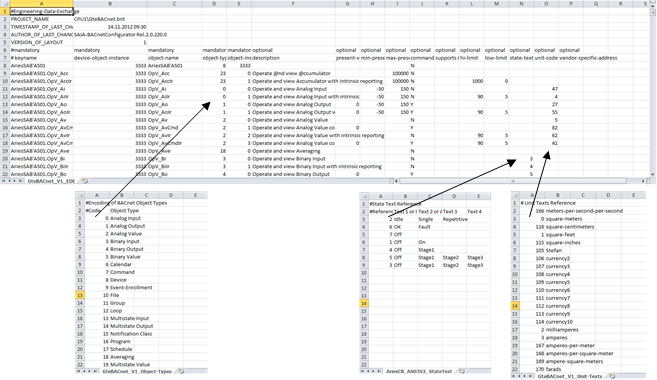Select the SAIA-BACnetConfigurator Rel.2.0.220.0 cell
This screenshot has width=657, height=380.
[110, 35]
